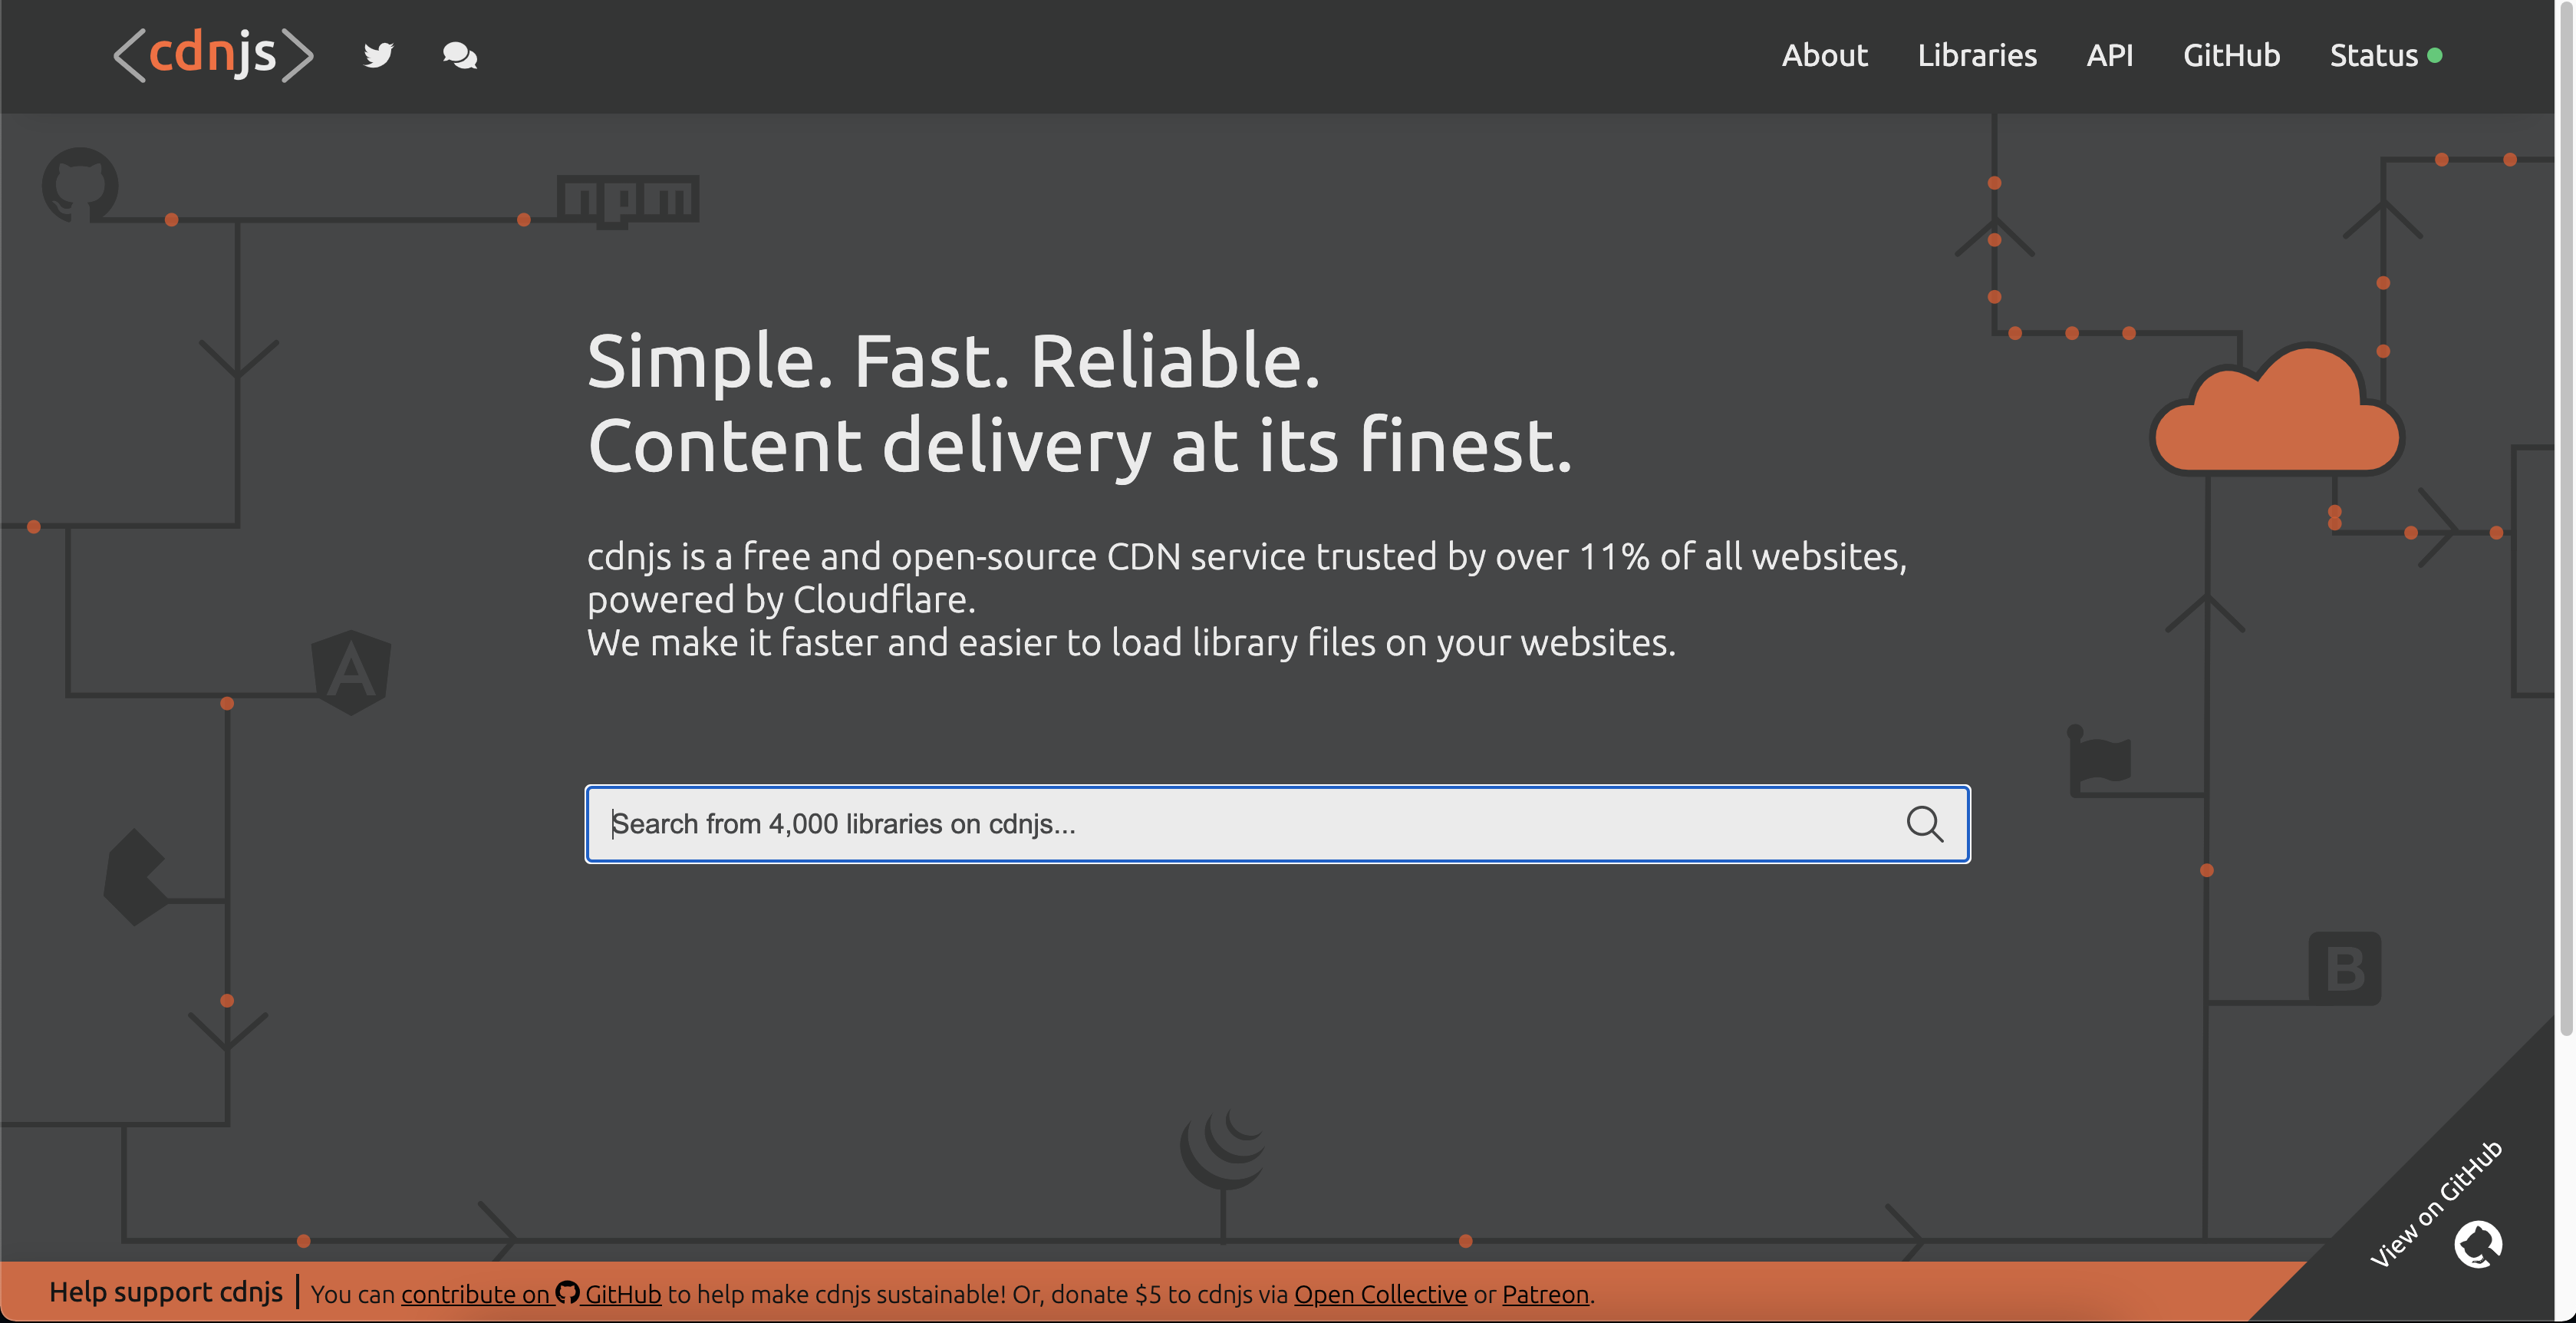Image resolution: width=2576 pixels, height=1323 pixels.
Task: Click the Octocat icon in corner ribbon
Action: (2477, 1244)
